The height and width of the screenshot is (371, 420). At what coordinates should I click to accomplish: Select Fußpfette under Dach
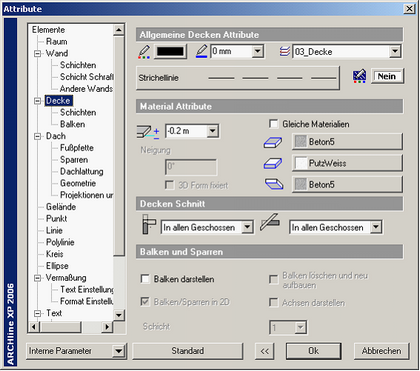click(x=77, y=148)
